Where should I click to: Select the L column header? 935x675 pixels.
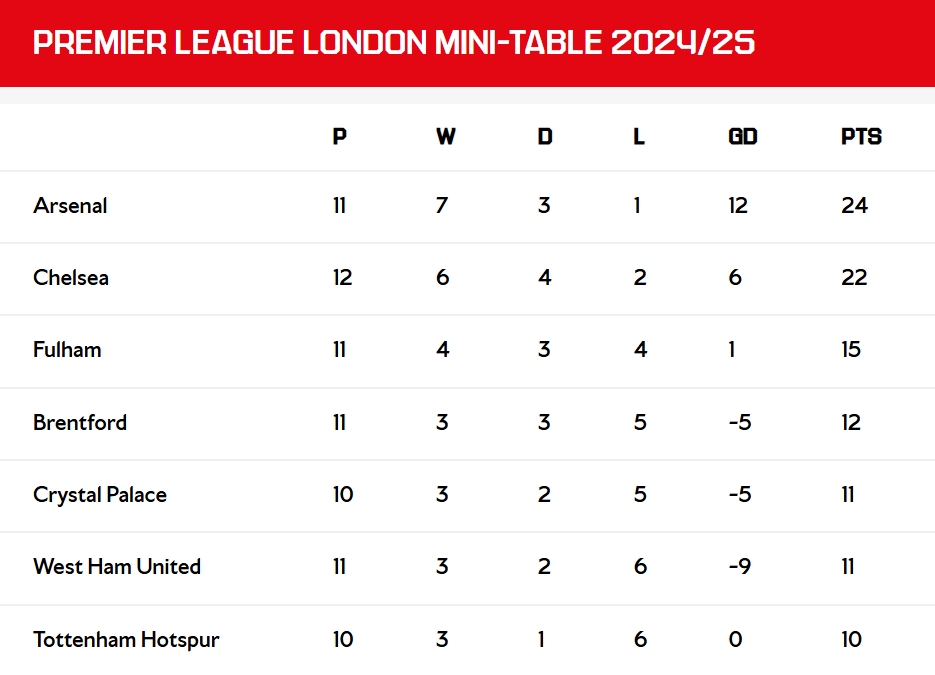639,137
